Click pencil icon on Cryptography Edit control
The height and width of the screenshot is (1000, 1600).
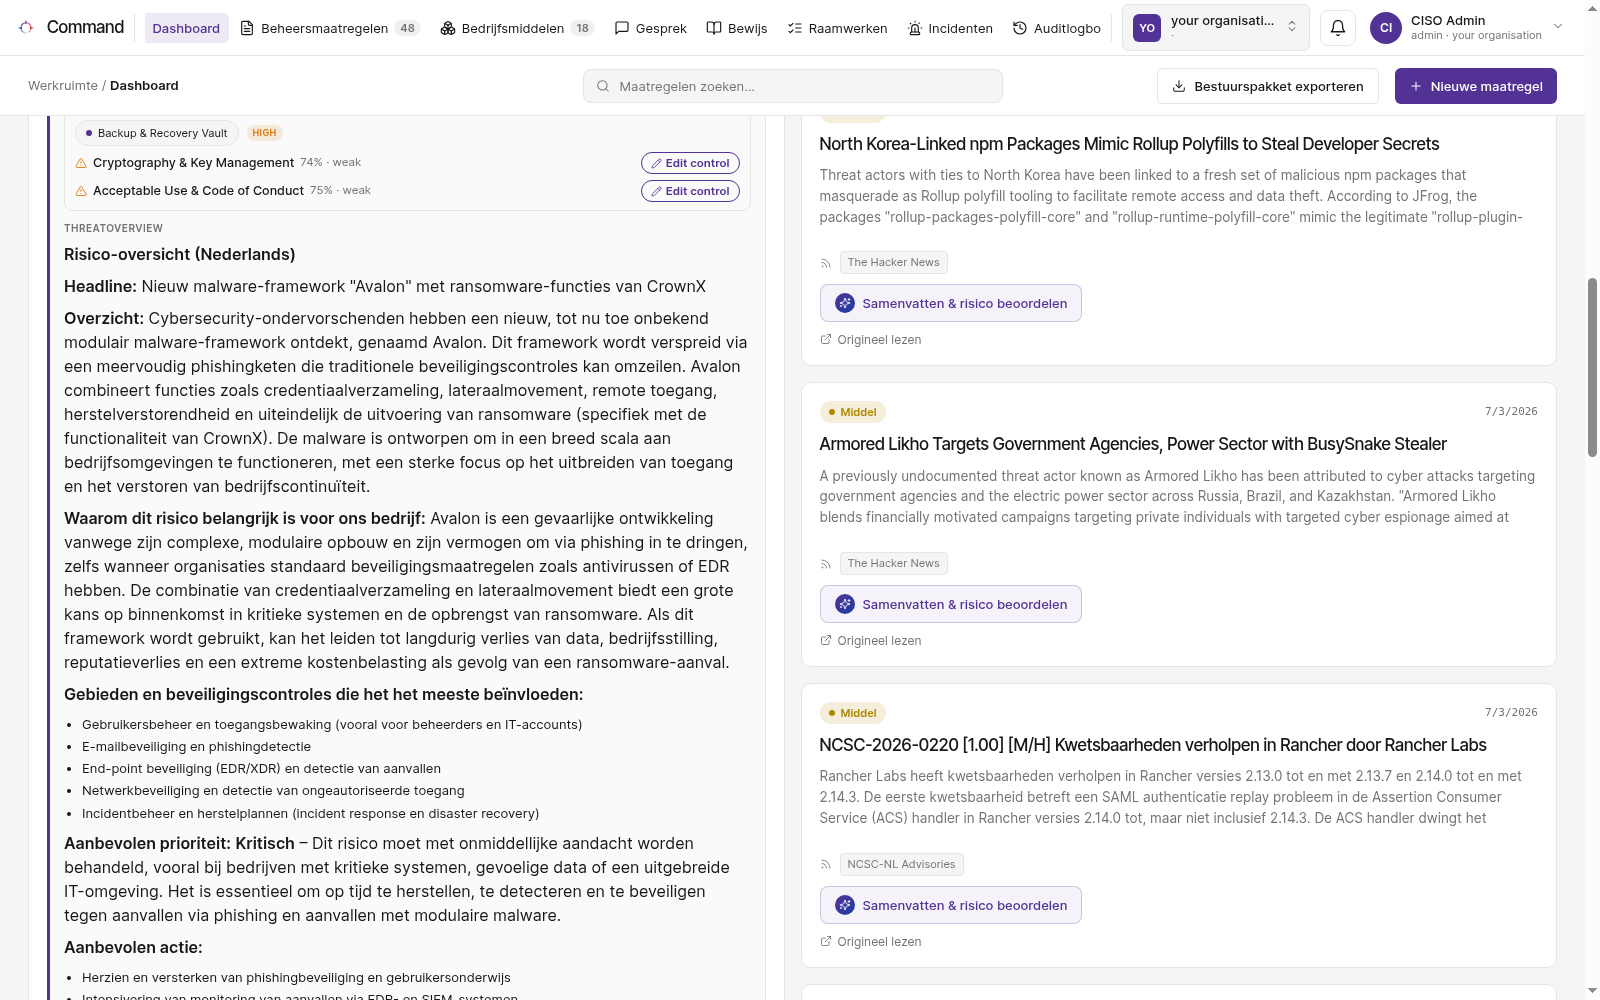pos(656,163)
